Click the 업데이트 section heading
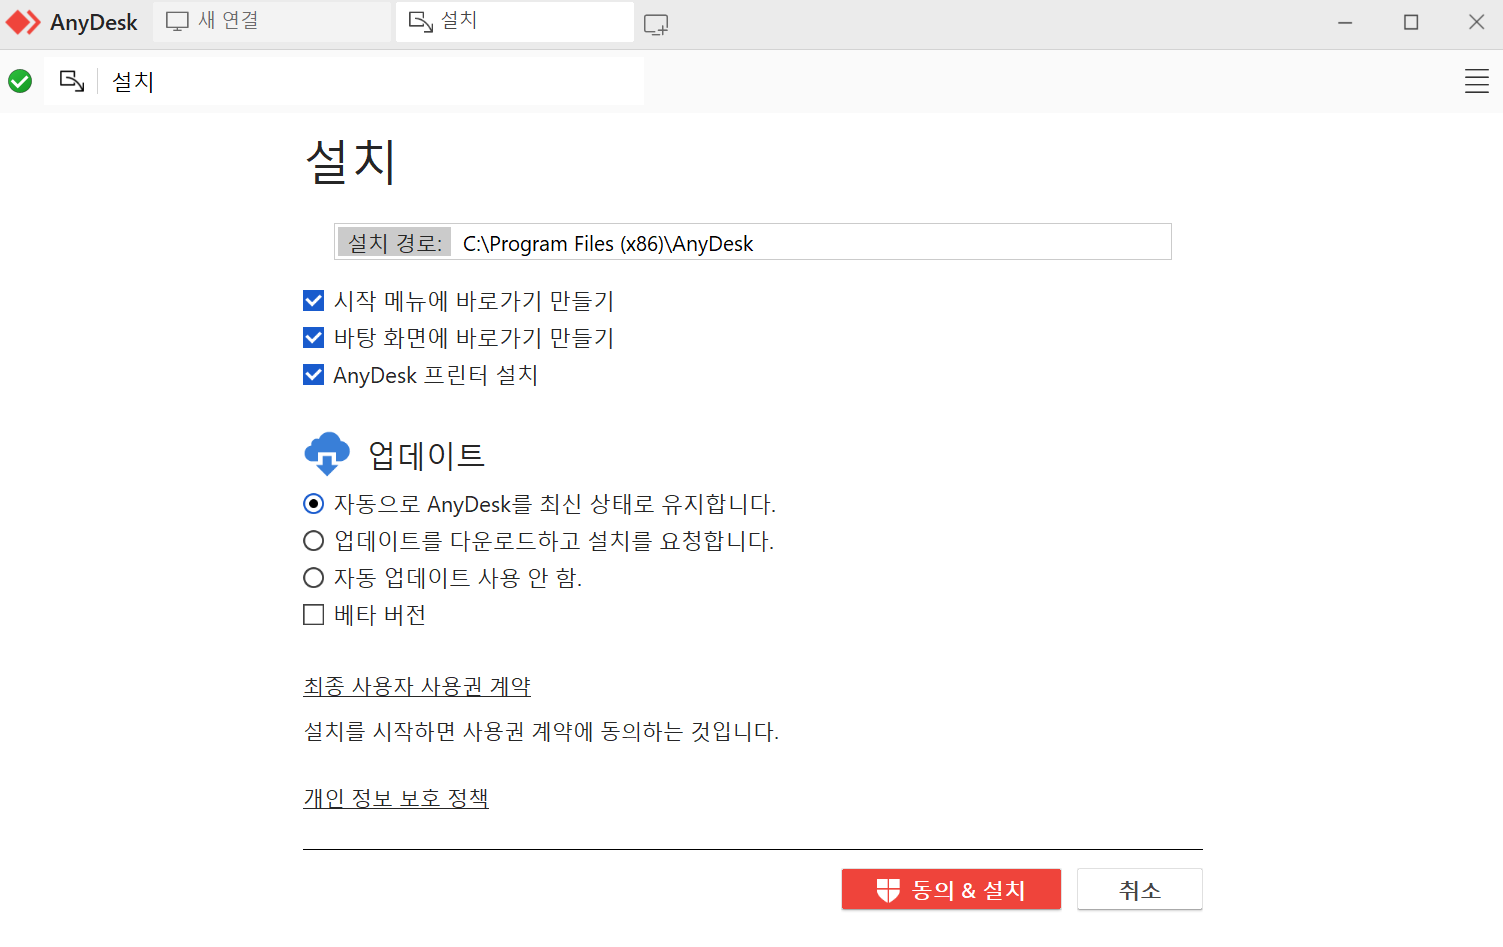This screenshot has height=947, width=1503. (x=427, y=455)
